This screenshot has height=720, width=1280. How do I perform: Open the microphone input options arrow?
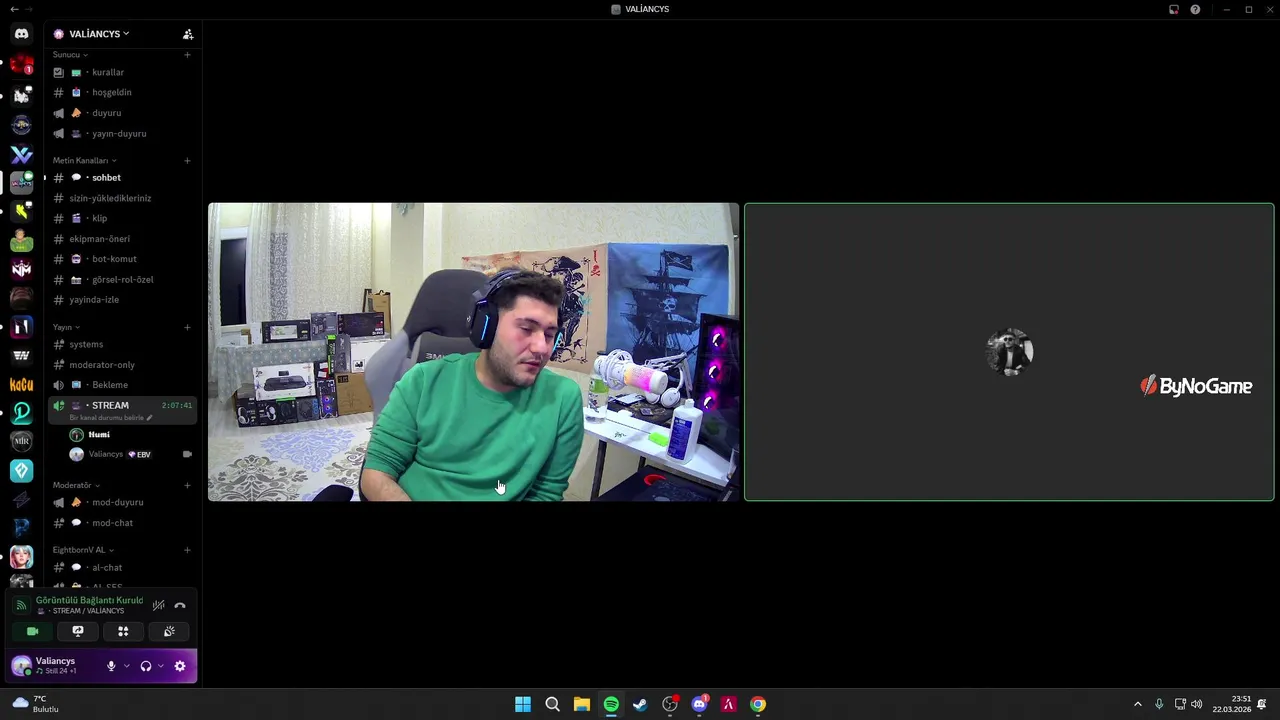pyautogui.click(x=126, y=666)
